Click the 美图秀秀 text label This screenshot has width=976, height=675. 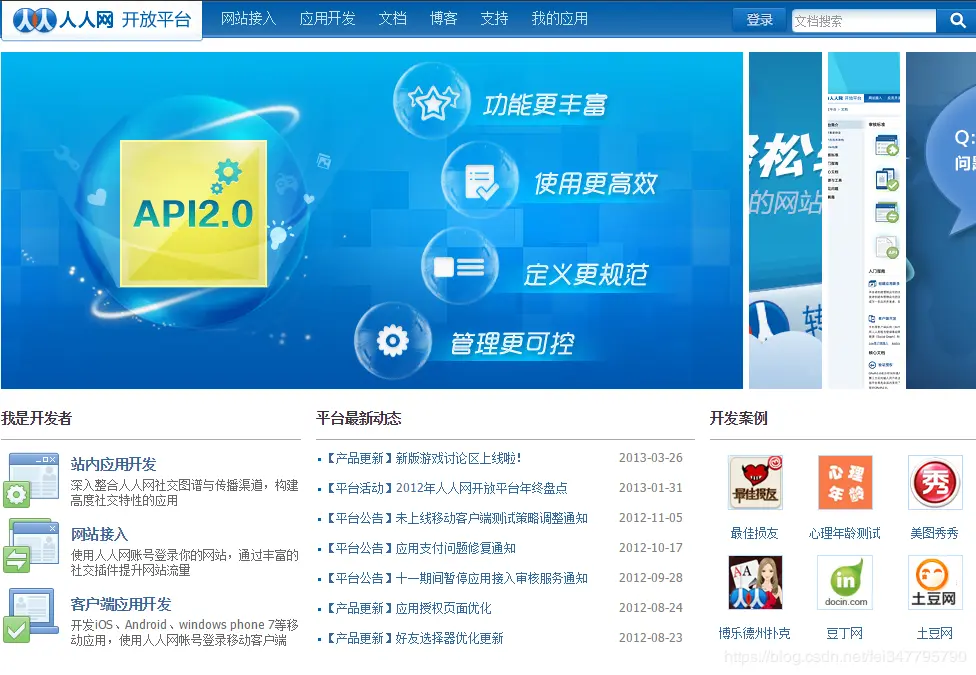coord(934,533)
